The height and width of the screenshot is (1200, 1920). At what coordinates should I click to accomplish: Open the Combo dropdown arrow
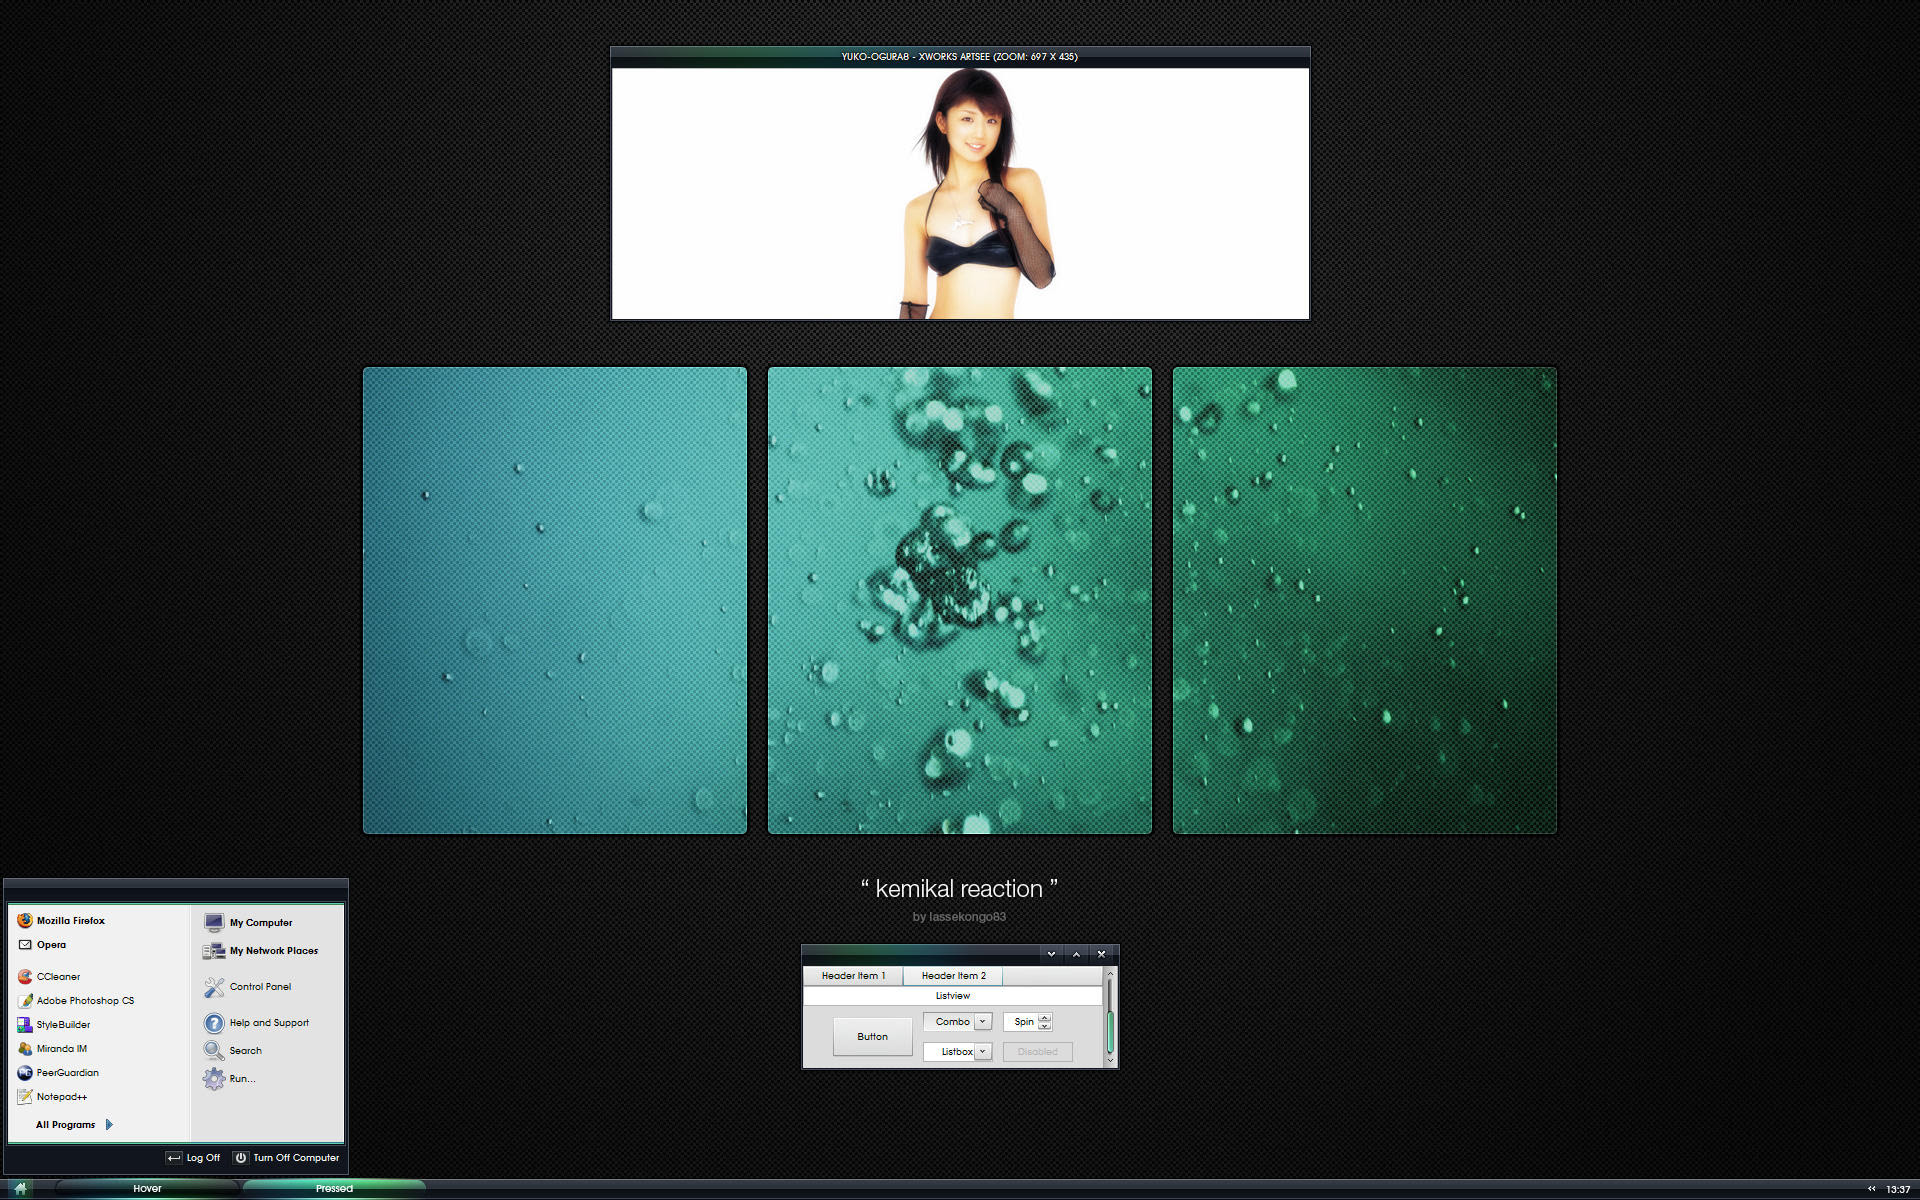coord(983,1021)
